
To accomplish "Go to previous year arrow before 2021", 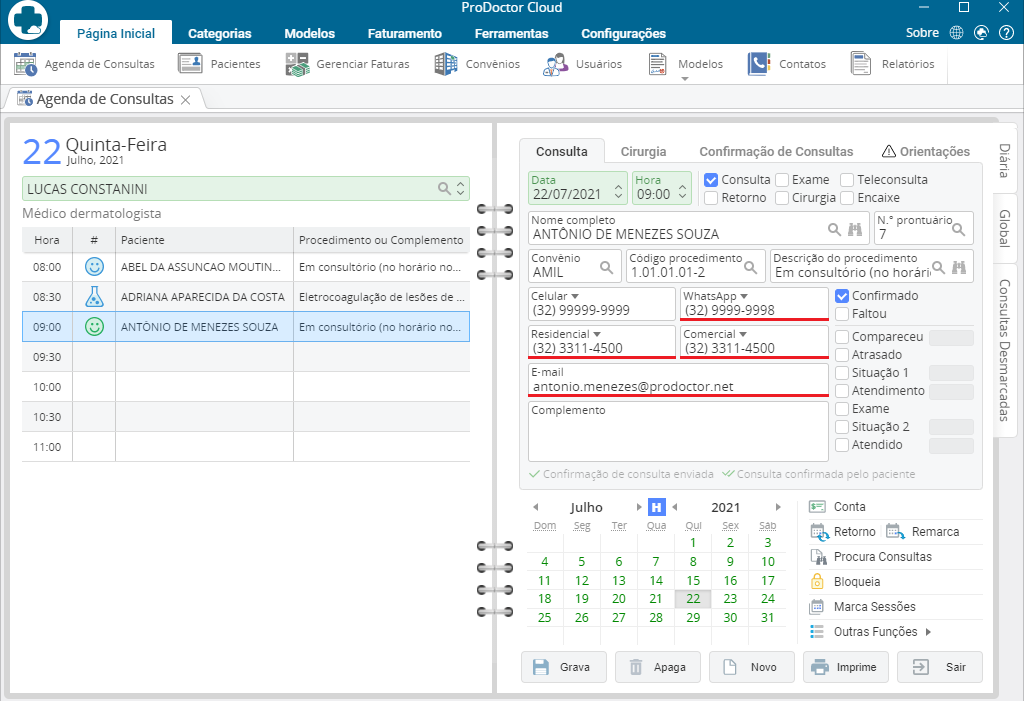I will (675, 507).
